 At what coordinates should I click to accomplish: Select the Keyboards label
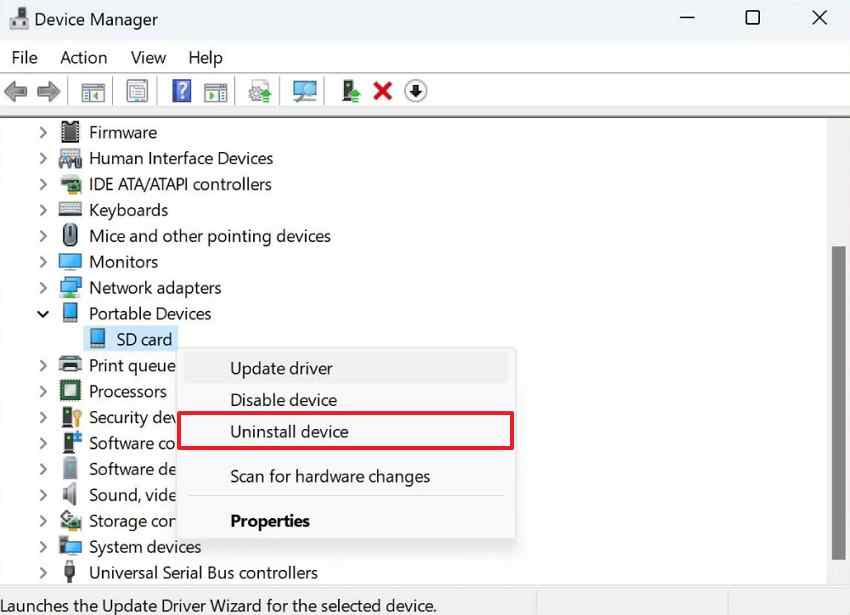(x=128, y=210)
